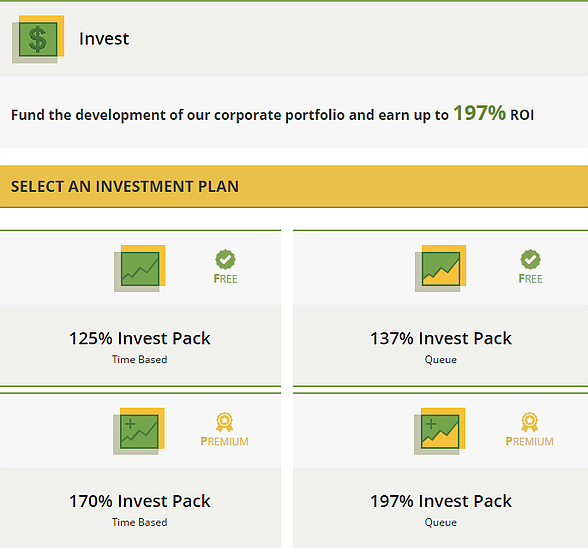Click the green 197% ROI figure
This screenshot has width=588, height=548.
click(x=480, y=113)
